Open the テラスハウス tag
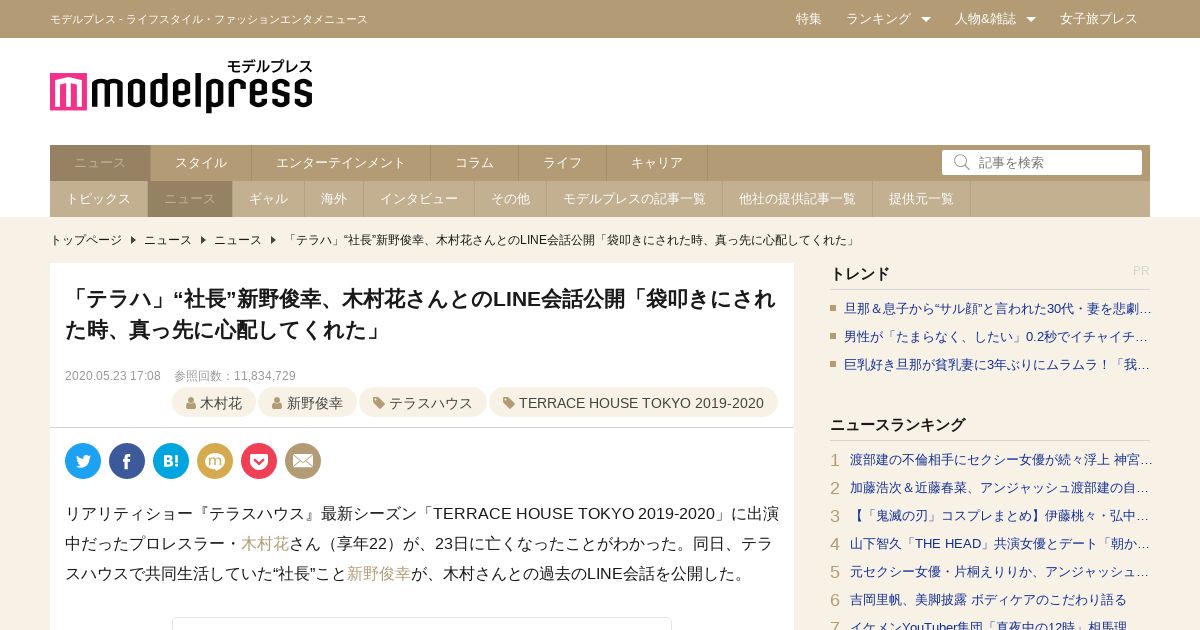This screenshot has width=1200, height=630. tap(423, 403)
